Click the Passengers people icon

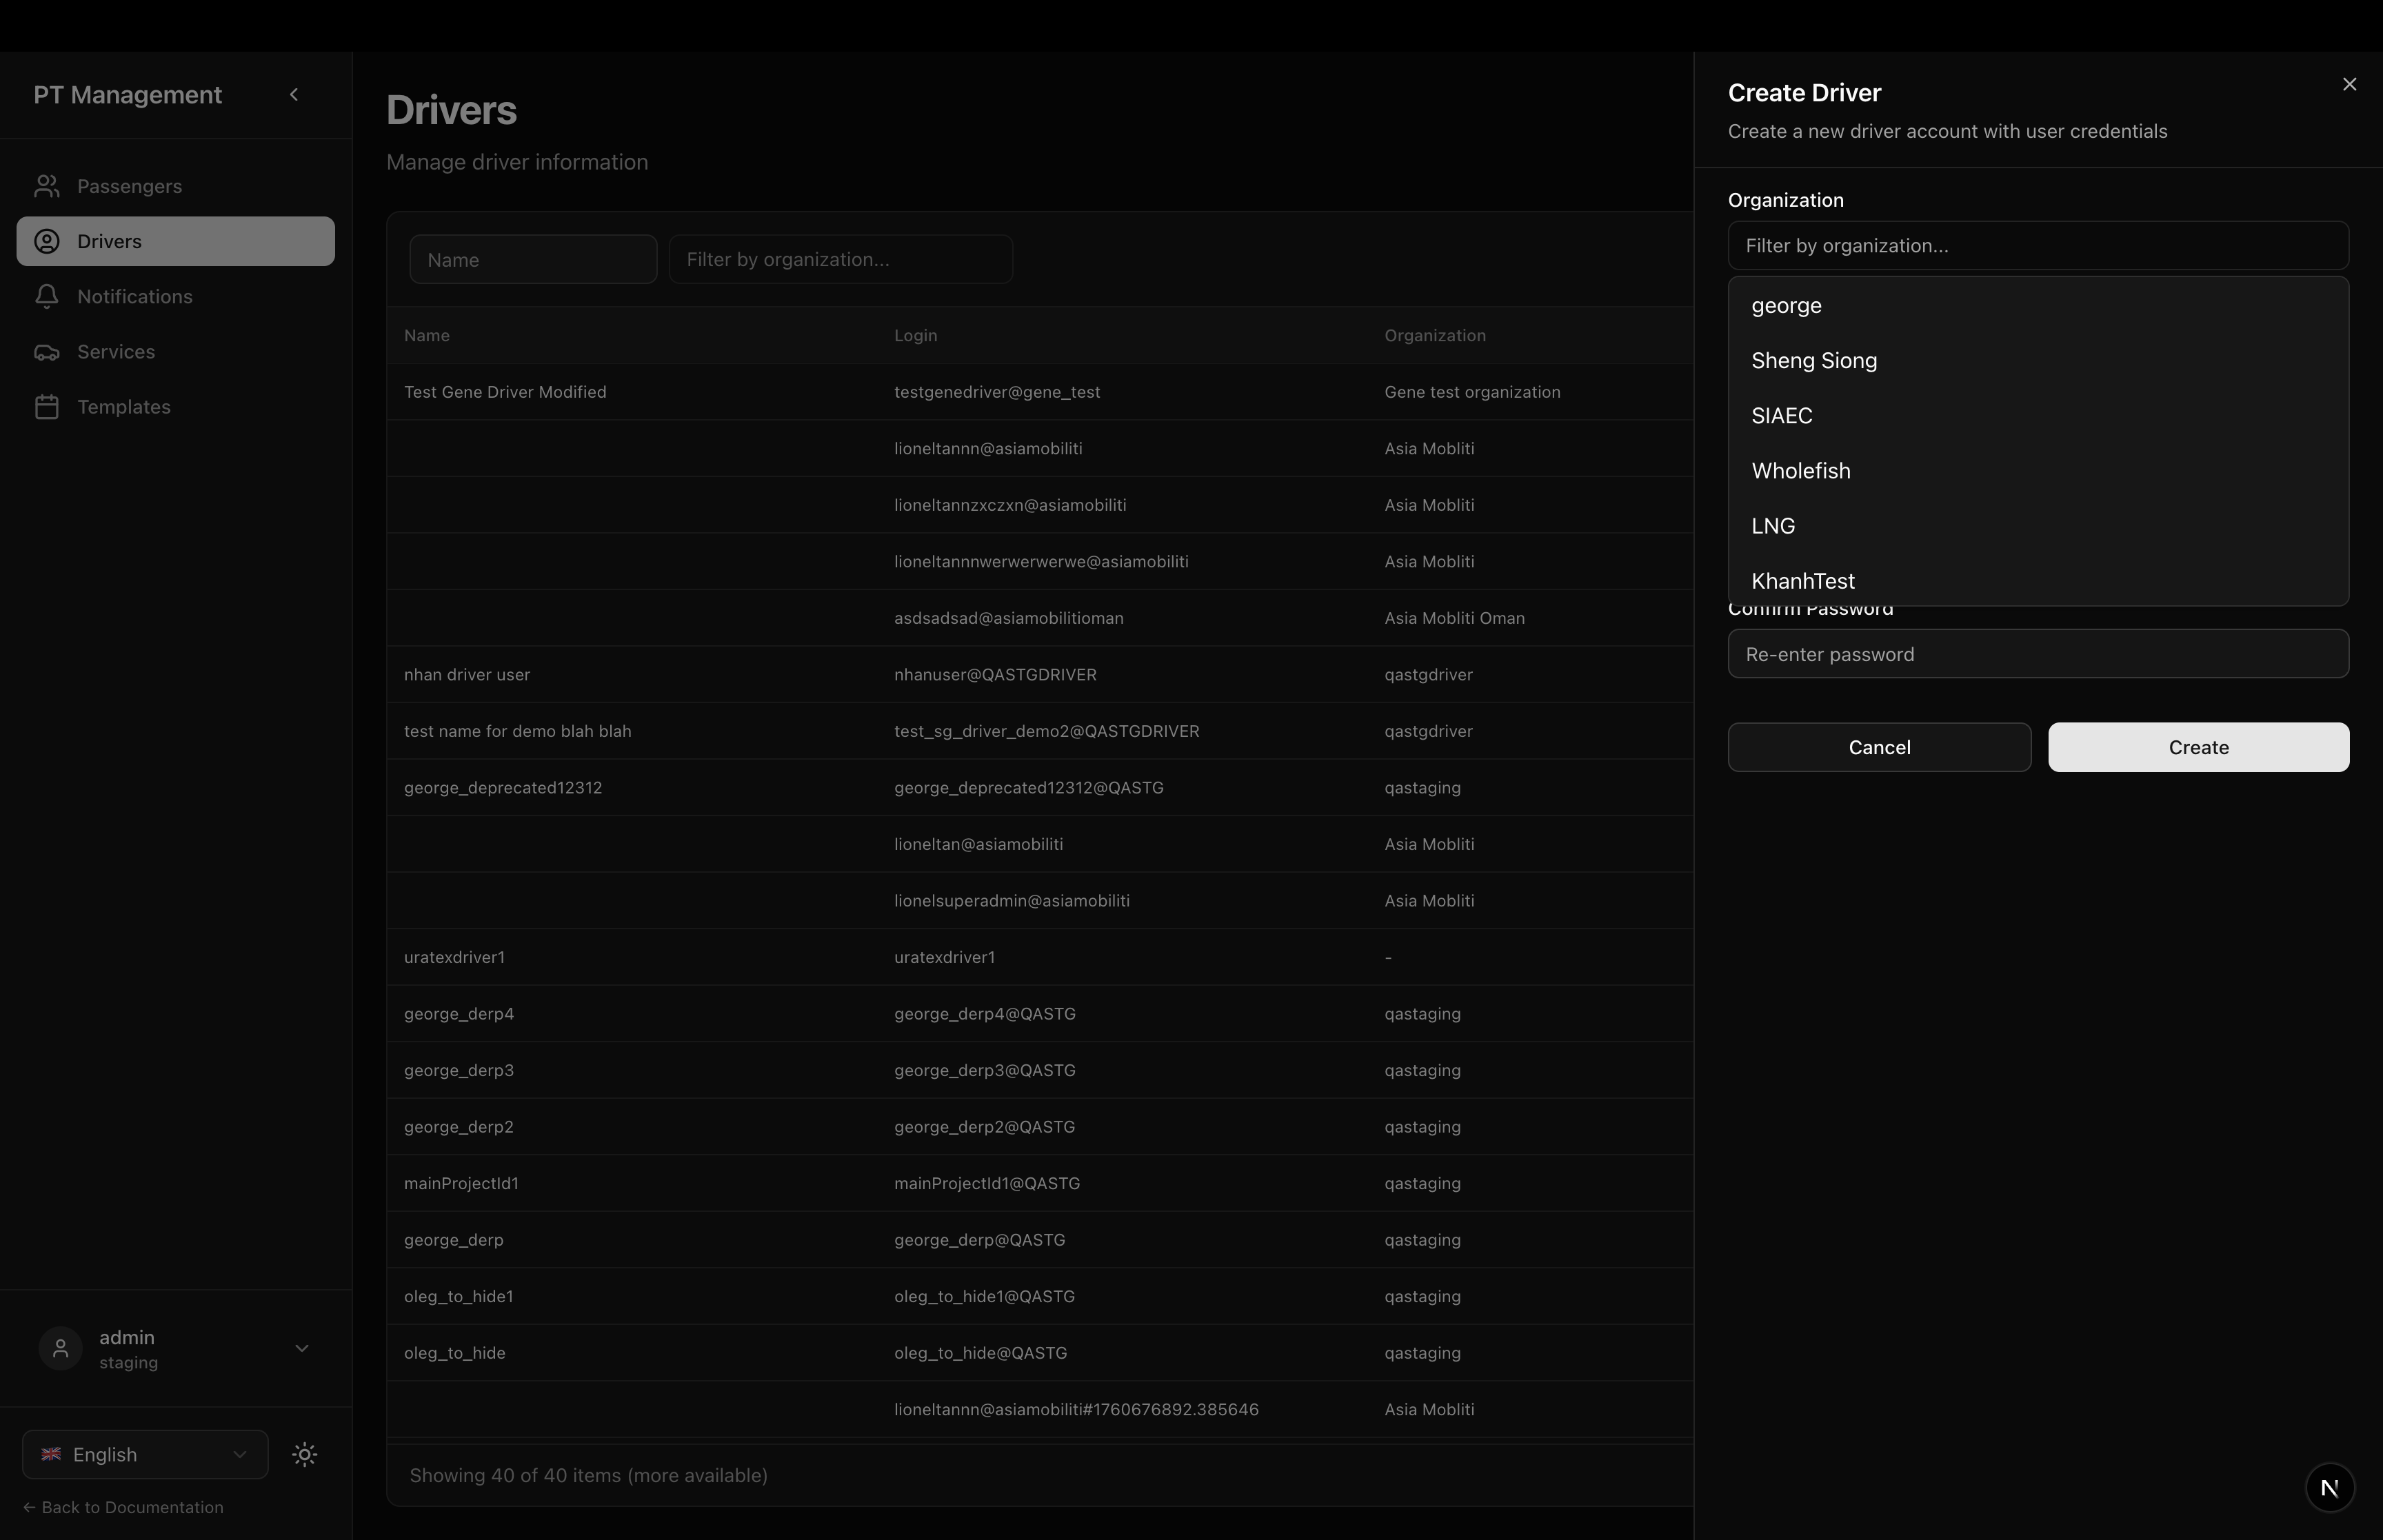point(47,186)
